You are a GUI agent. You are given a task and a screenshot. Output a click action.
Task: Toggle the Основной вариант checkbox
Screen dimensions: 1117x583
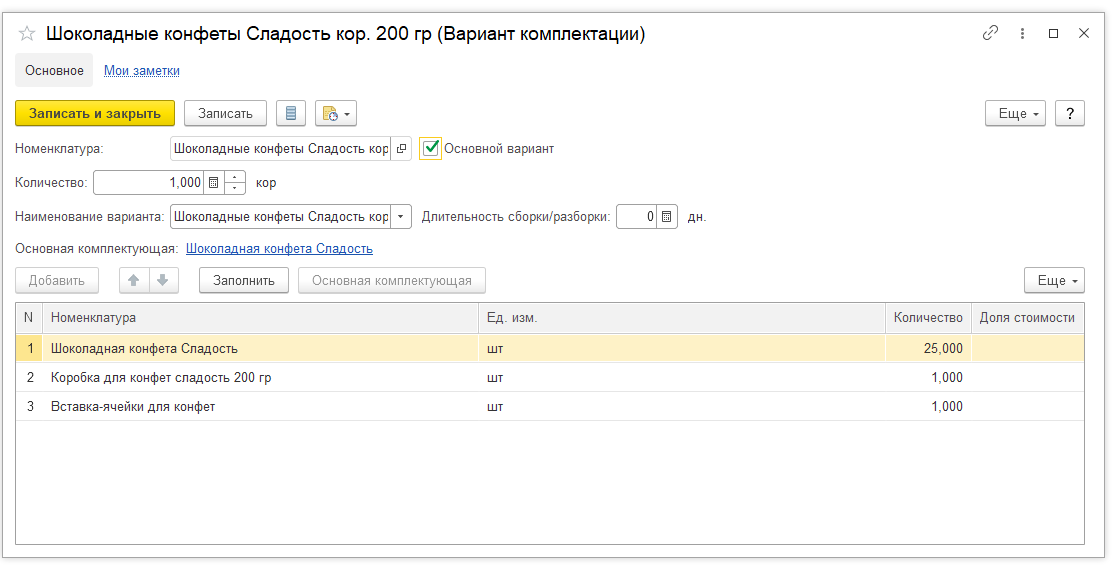430,148
